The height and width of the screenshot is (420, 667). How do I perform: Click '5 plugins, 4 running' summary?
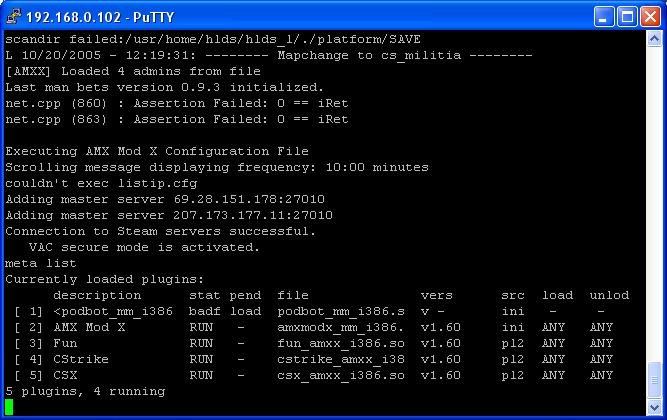point(85,391)
